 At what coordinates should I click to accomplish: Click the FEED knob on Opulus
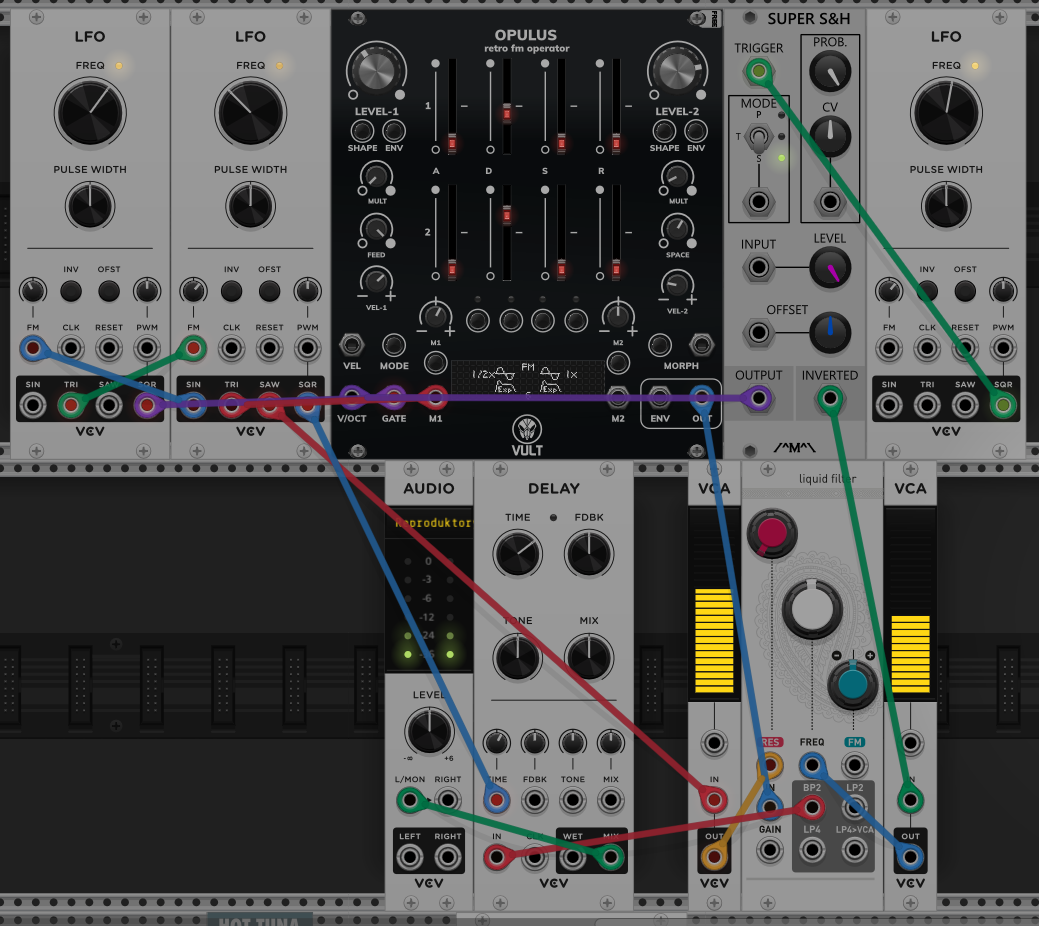(x=376, y=230)
